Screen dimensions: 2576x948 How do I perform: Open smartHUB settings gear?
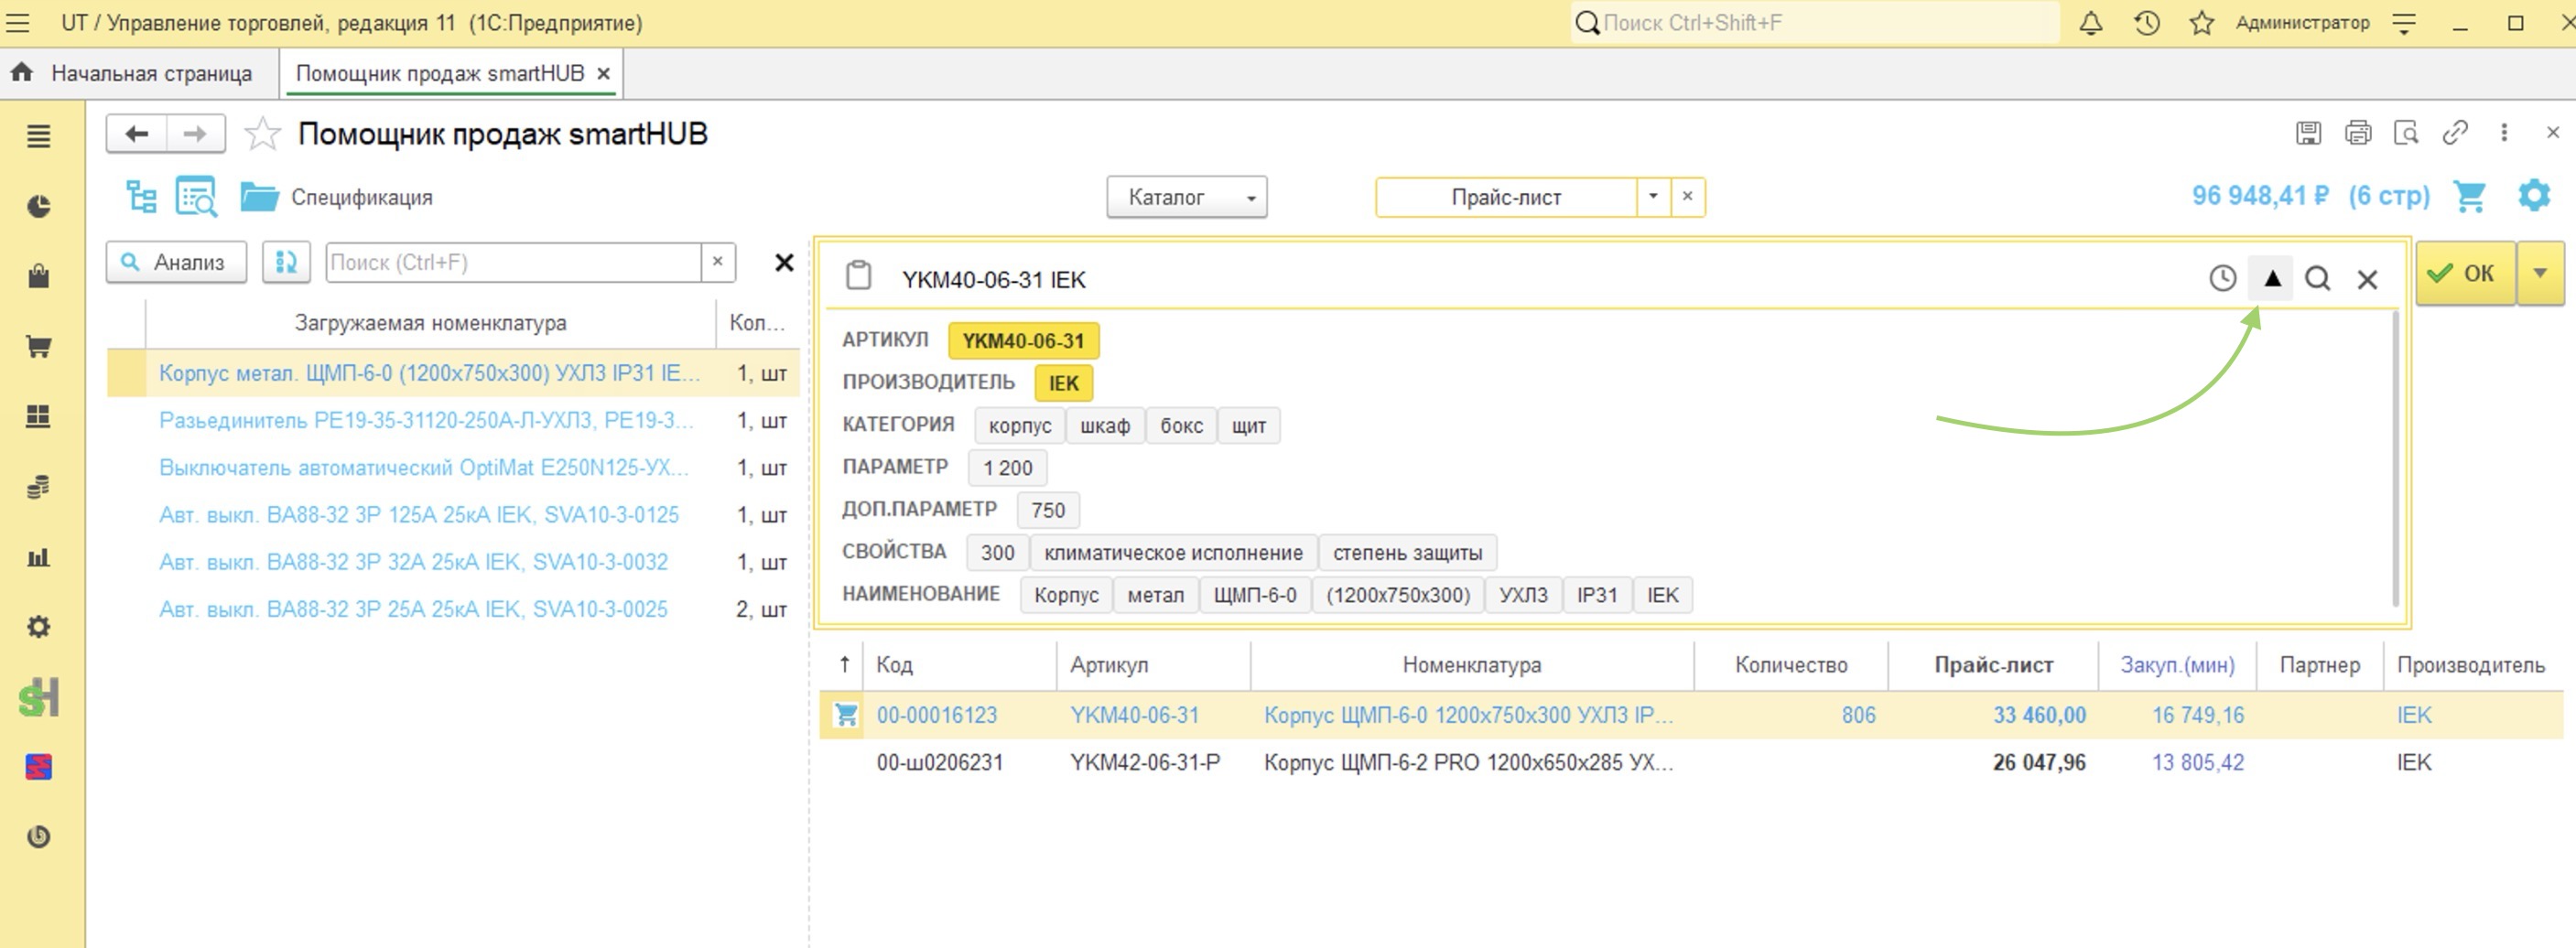tap(2534, 195)
